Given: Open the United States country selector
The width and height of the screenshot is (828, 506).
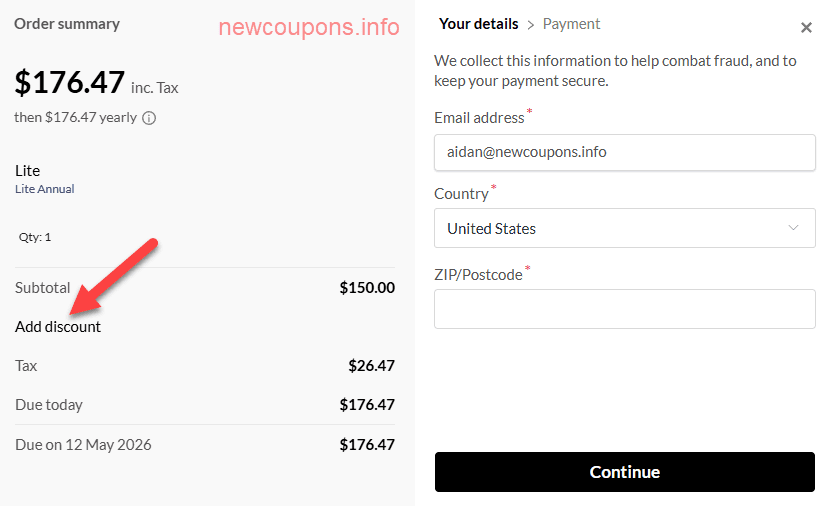Looking at the screenshot, I should (624, 228).
